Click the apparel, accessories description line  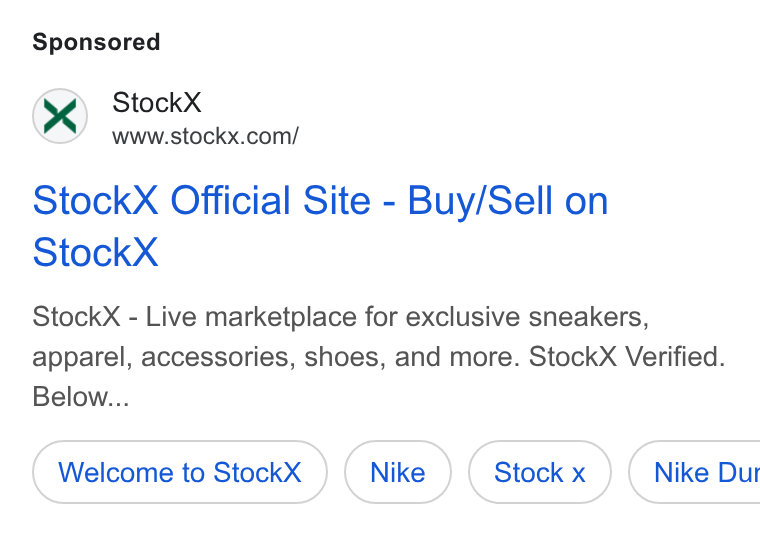point(379,357)
